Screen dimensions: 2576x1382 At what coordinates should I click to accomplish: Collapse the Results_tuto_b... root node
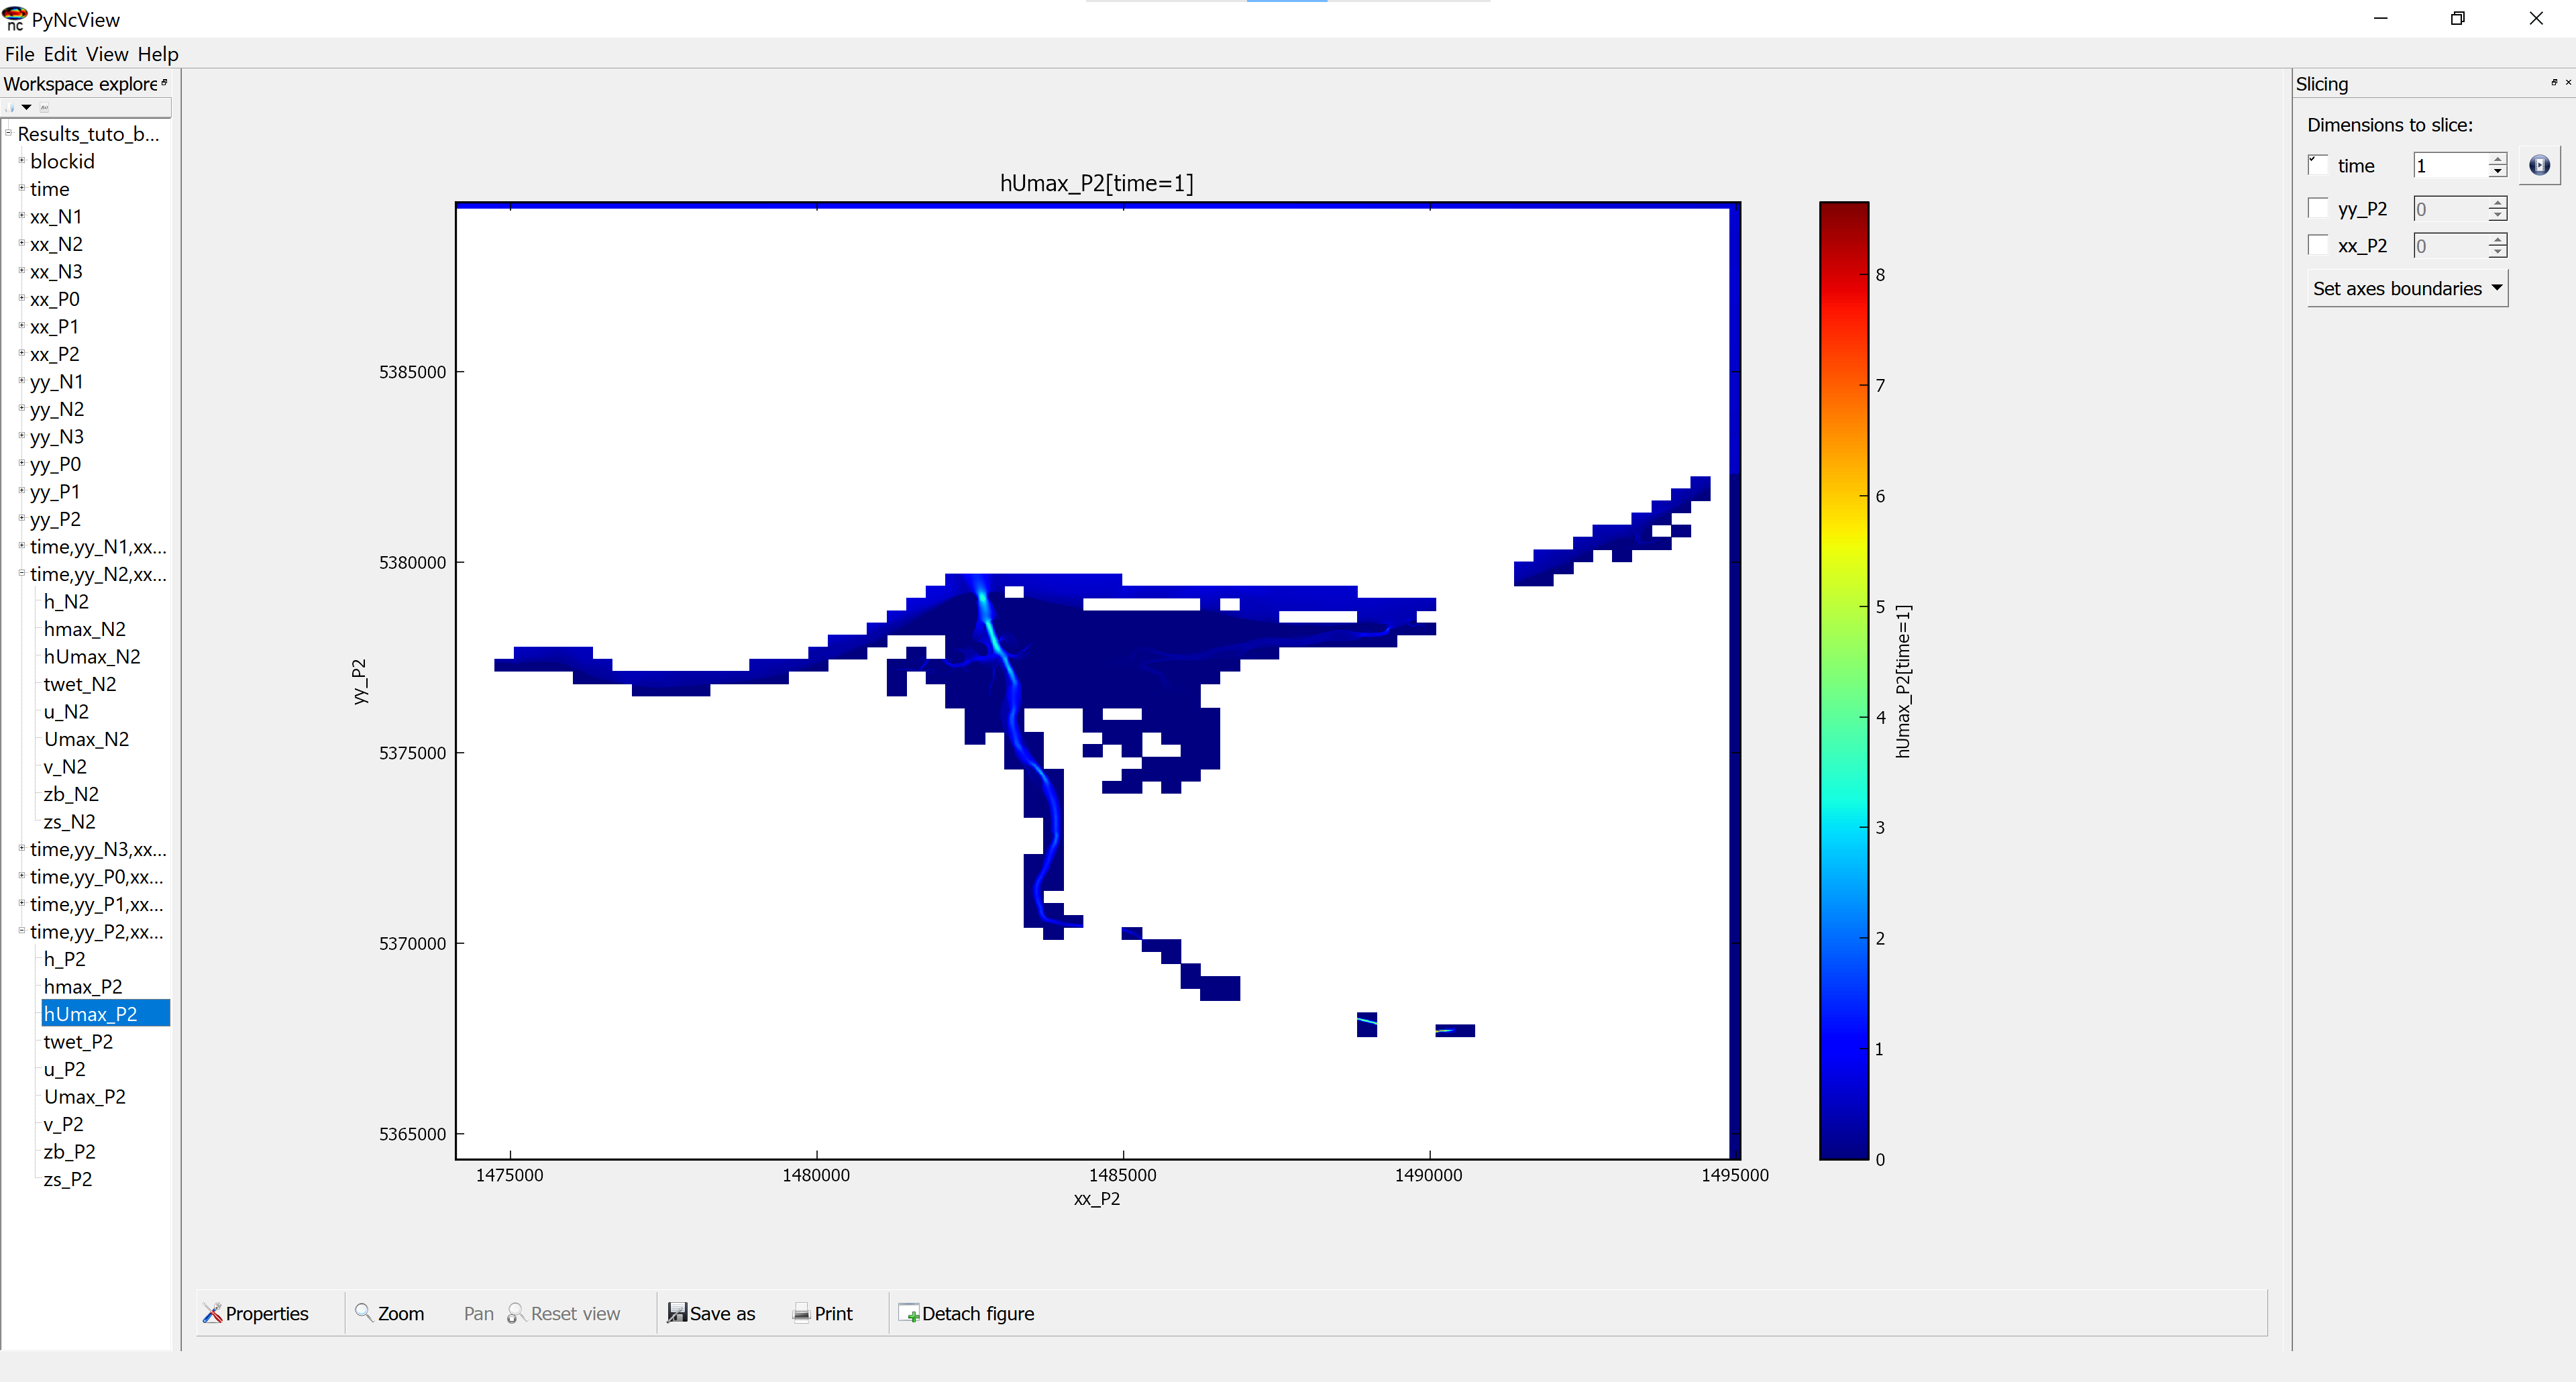pos(9,133)
